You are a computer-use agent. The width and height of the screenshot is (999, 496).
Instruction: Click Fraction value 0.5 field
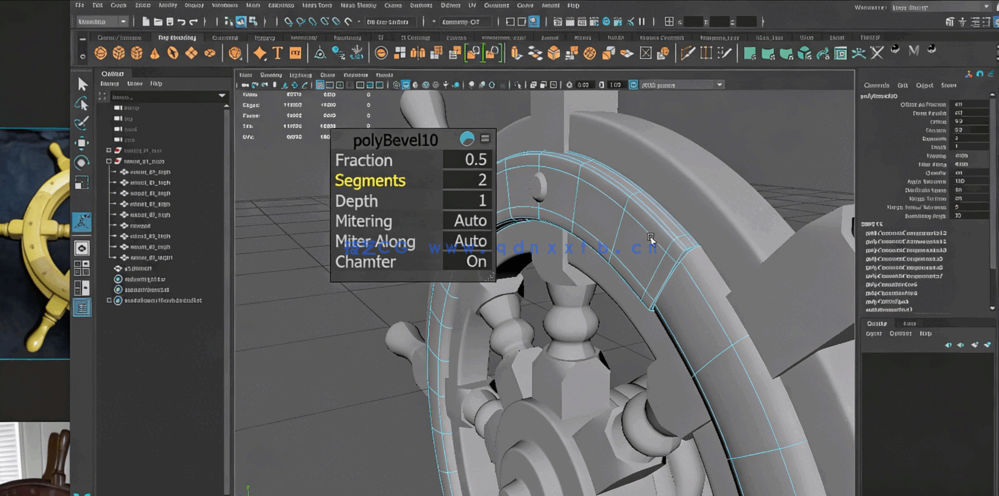pos(467,160)
